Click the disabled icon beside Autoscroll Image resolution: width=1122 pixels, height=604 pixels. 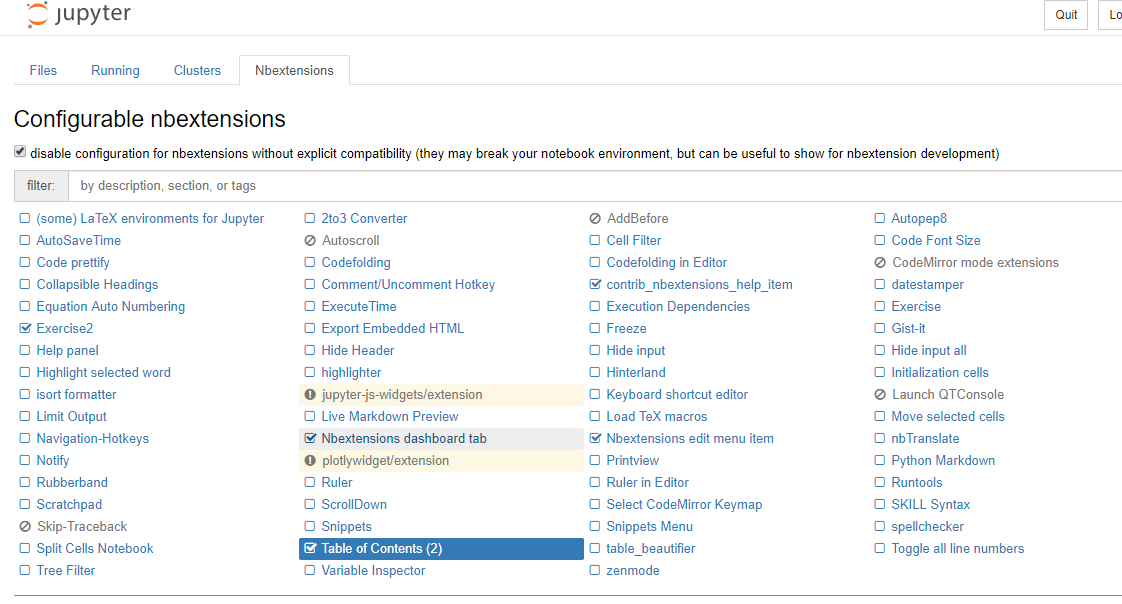coord(310,241)
